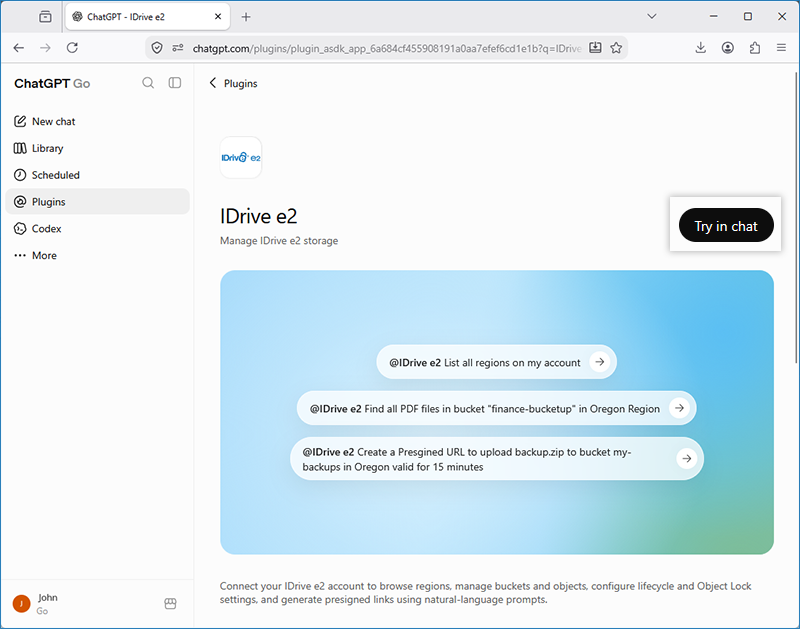Go back to the Plugins list

pyautogui.click(x=233, y=83)
